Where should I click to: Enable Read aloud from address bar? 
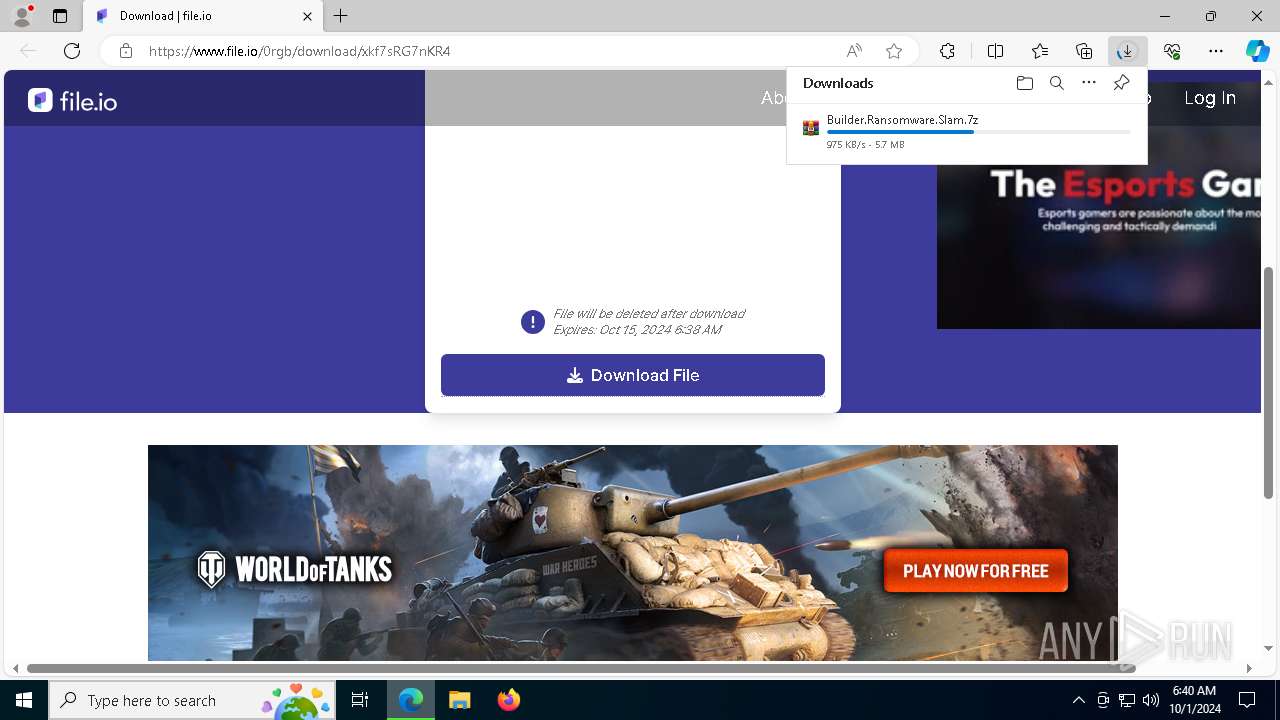point(854,51)
